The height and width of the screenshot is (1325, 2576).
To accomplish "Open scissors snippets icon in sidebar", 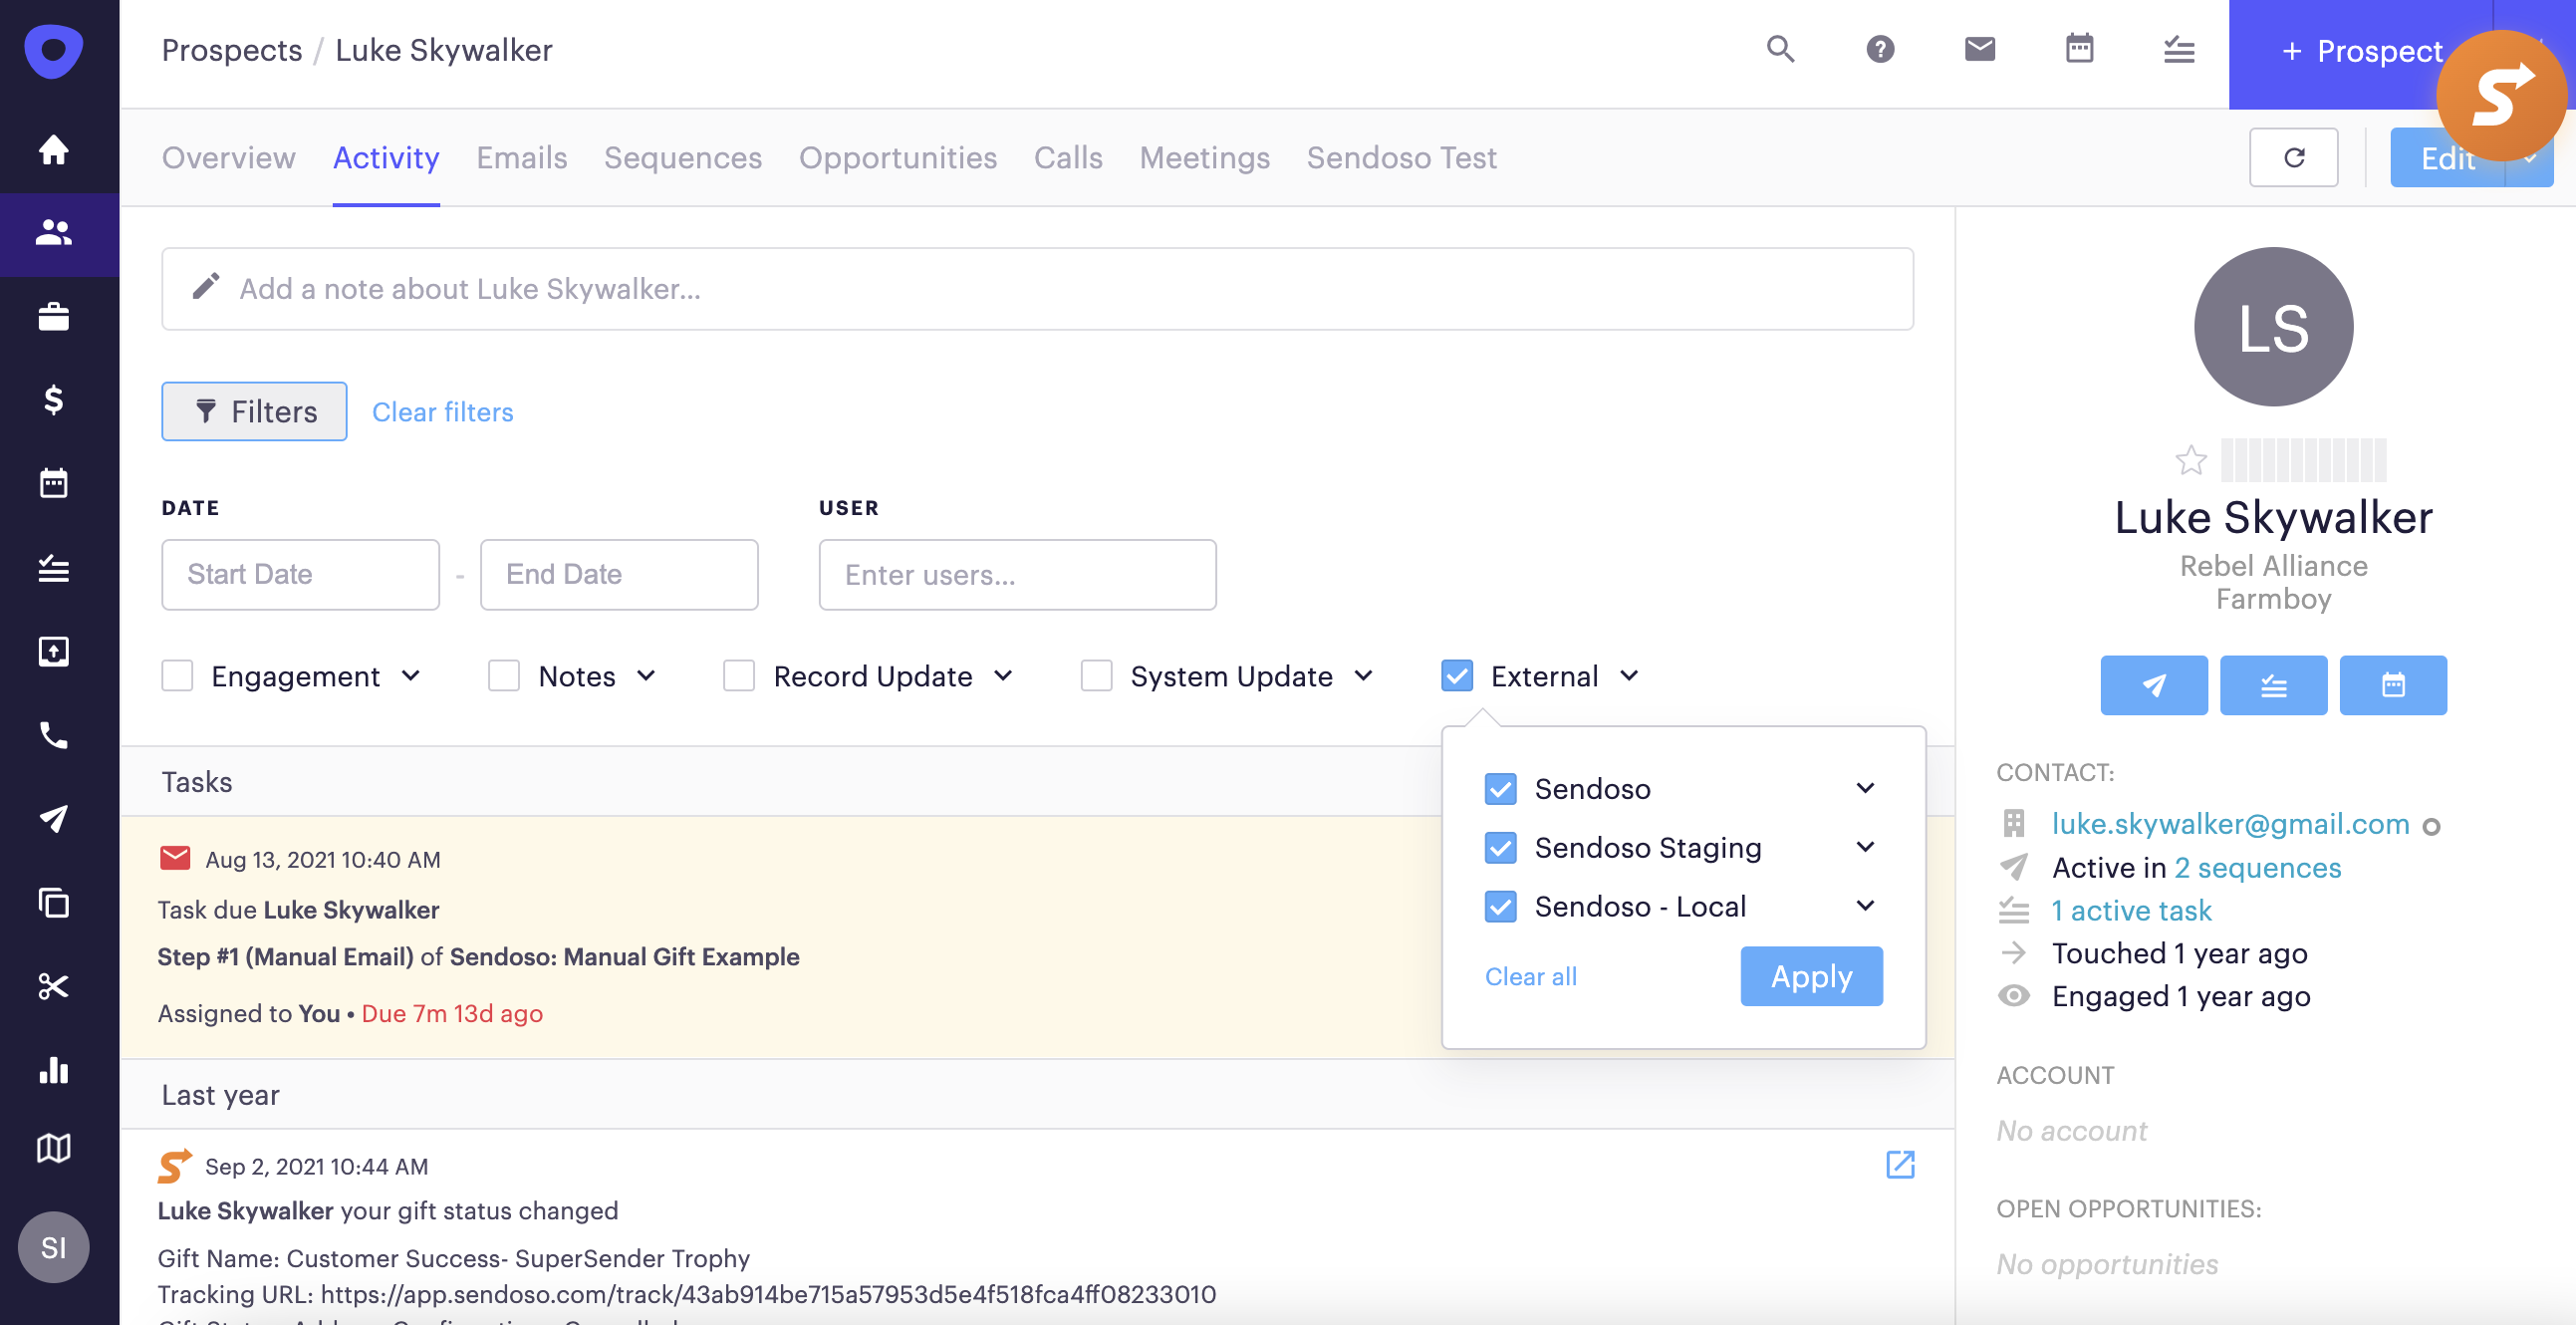I will [x=53, y=987].
